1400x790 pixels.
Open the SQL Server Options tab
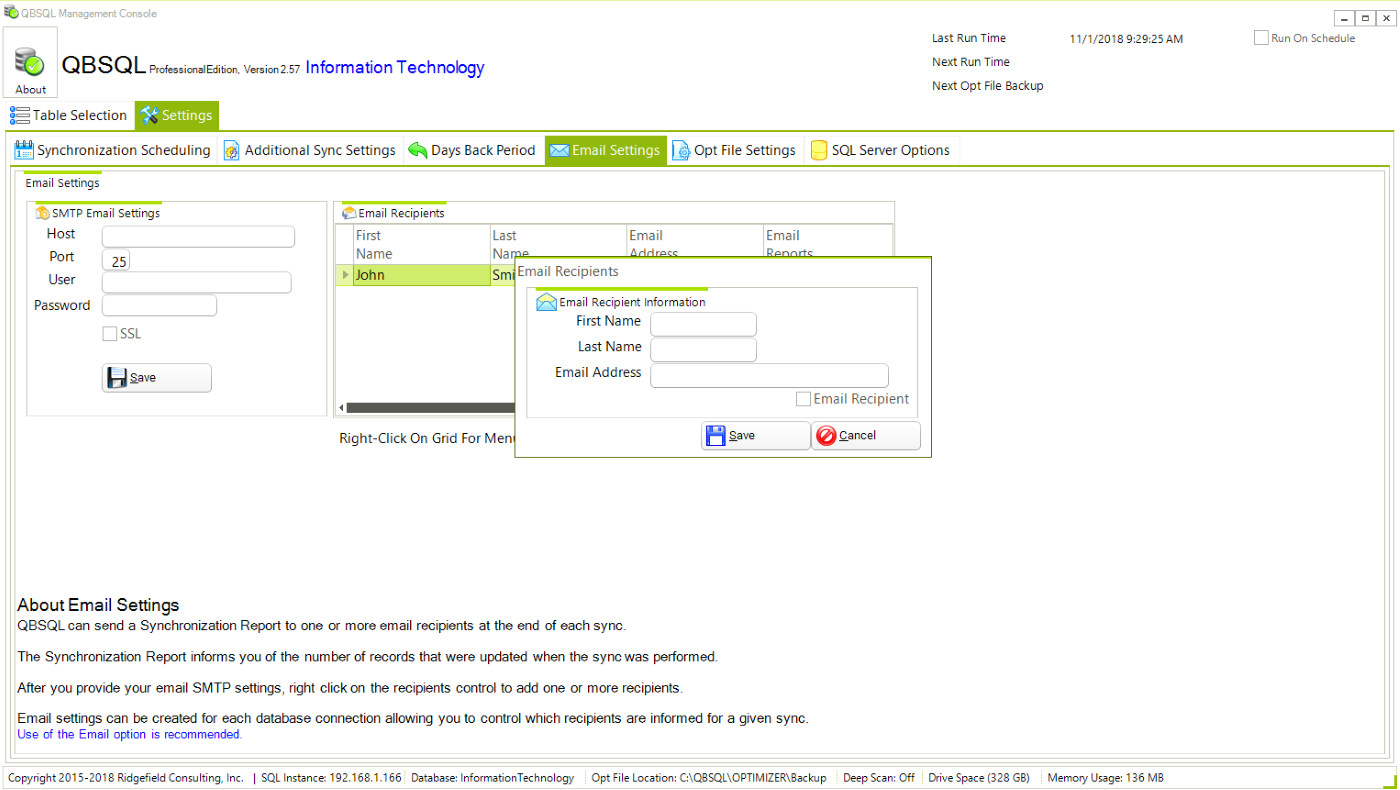[880, 150]
